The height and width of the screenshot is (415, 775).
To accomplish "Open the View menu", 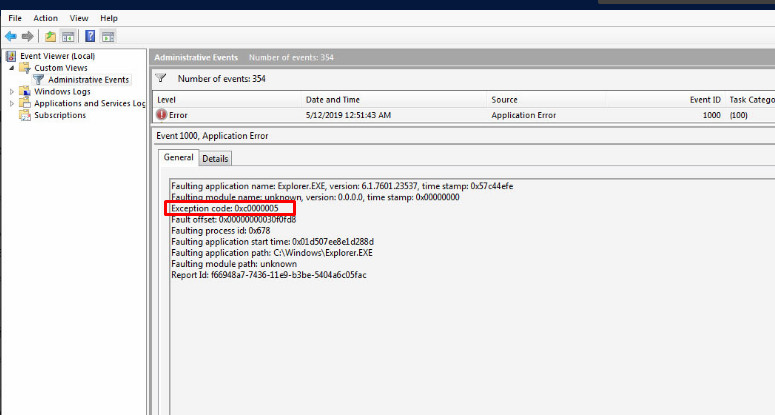I will (79, 18).
